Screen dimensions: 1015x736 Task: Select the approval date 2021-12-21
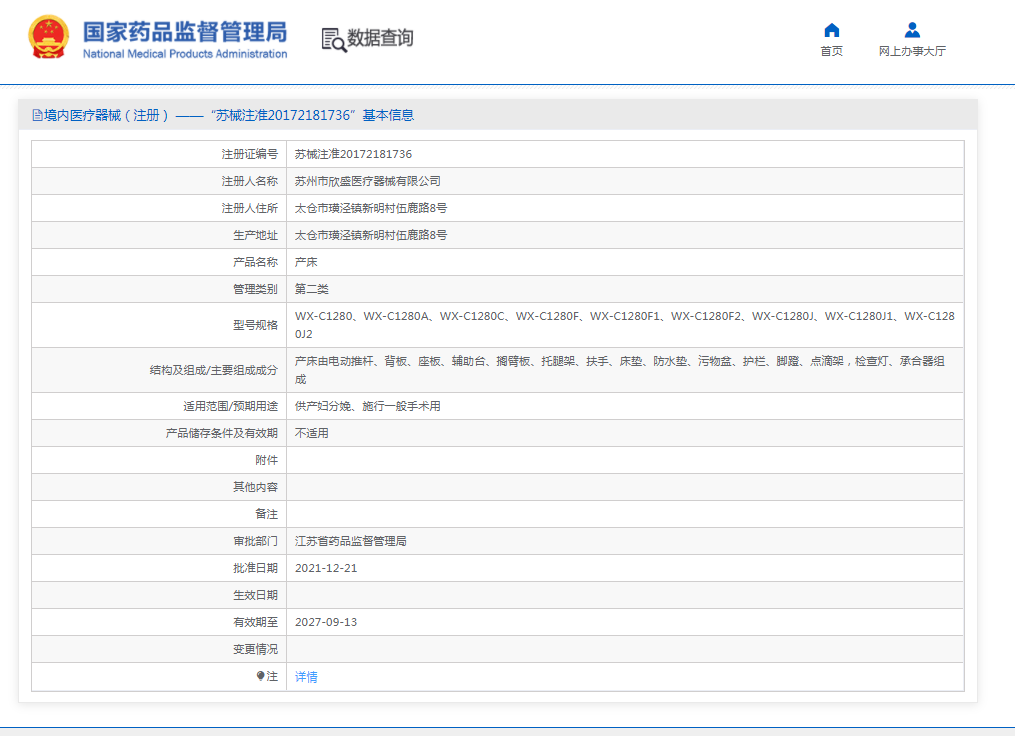coord(326,568)
